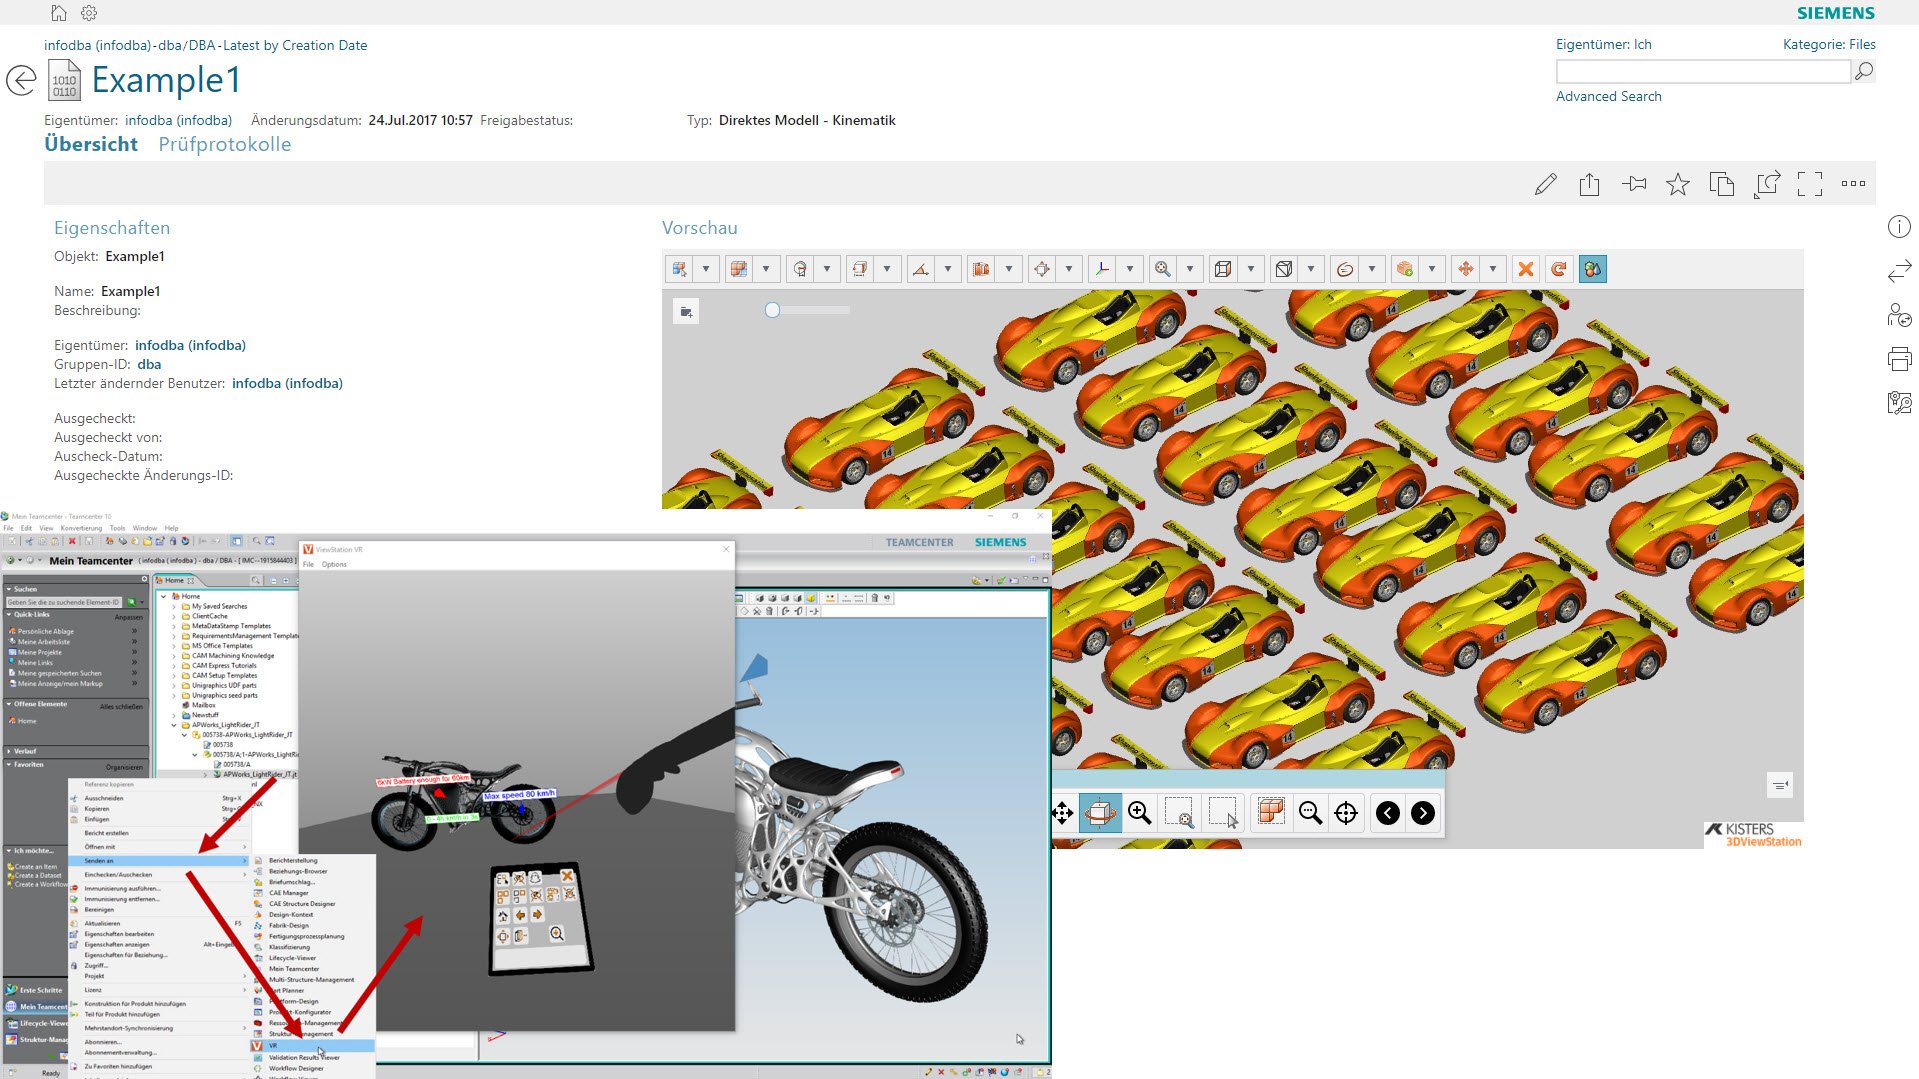Click the orange reset/refresh arrow icon
Screen dimensions: 1919x1079
pyautogui.click(x=1558, y=269)
